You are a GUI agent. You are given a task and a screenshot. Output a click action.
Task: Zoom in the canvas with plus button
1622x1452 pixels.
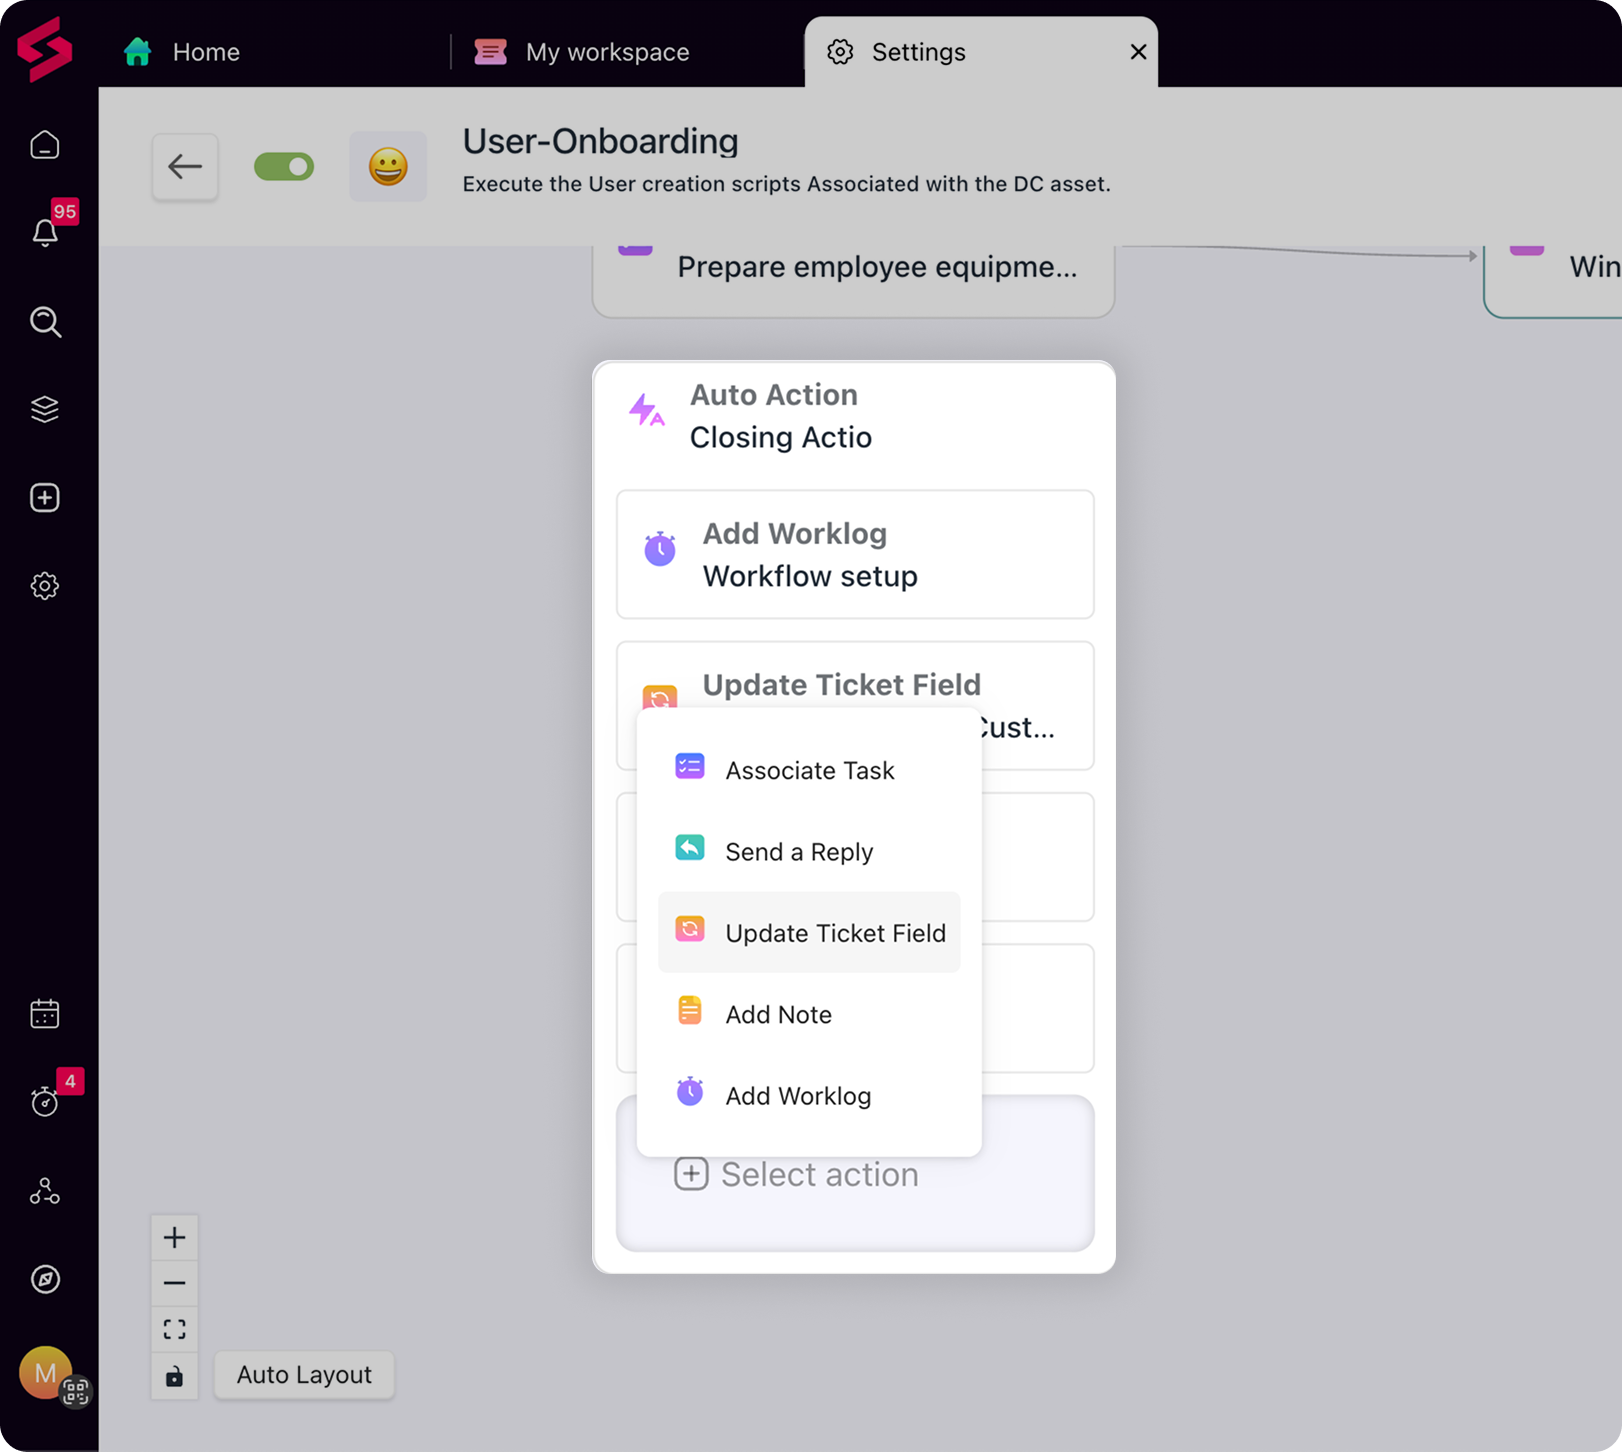coord(174,1238)
